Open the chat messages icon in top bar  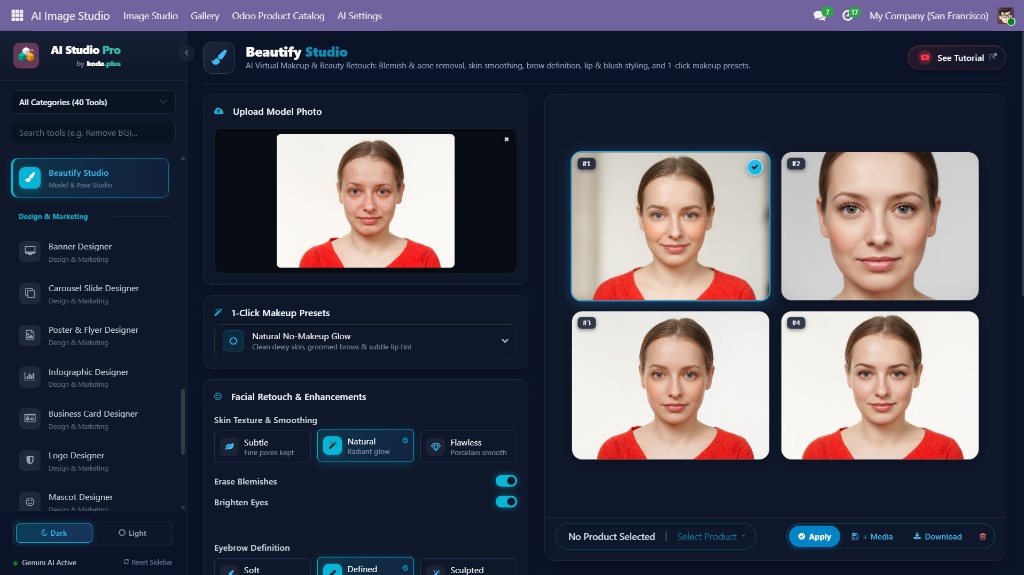click(x=820, y=15)
